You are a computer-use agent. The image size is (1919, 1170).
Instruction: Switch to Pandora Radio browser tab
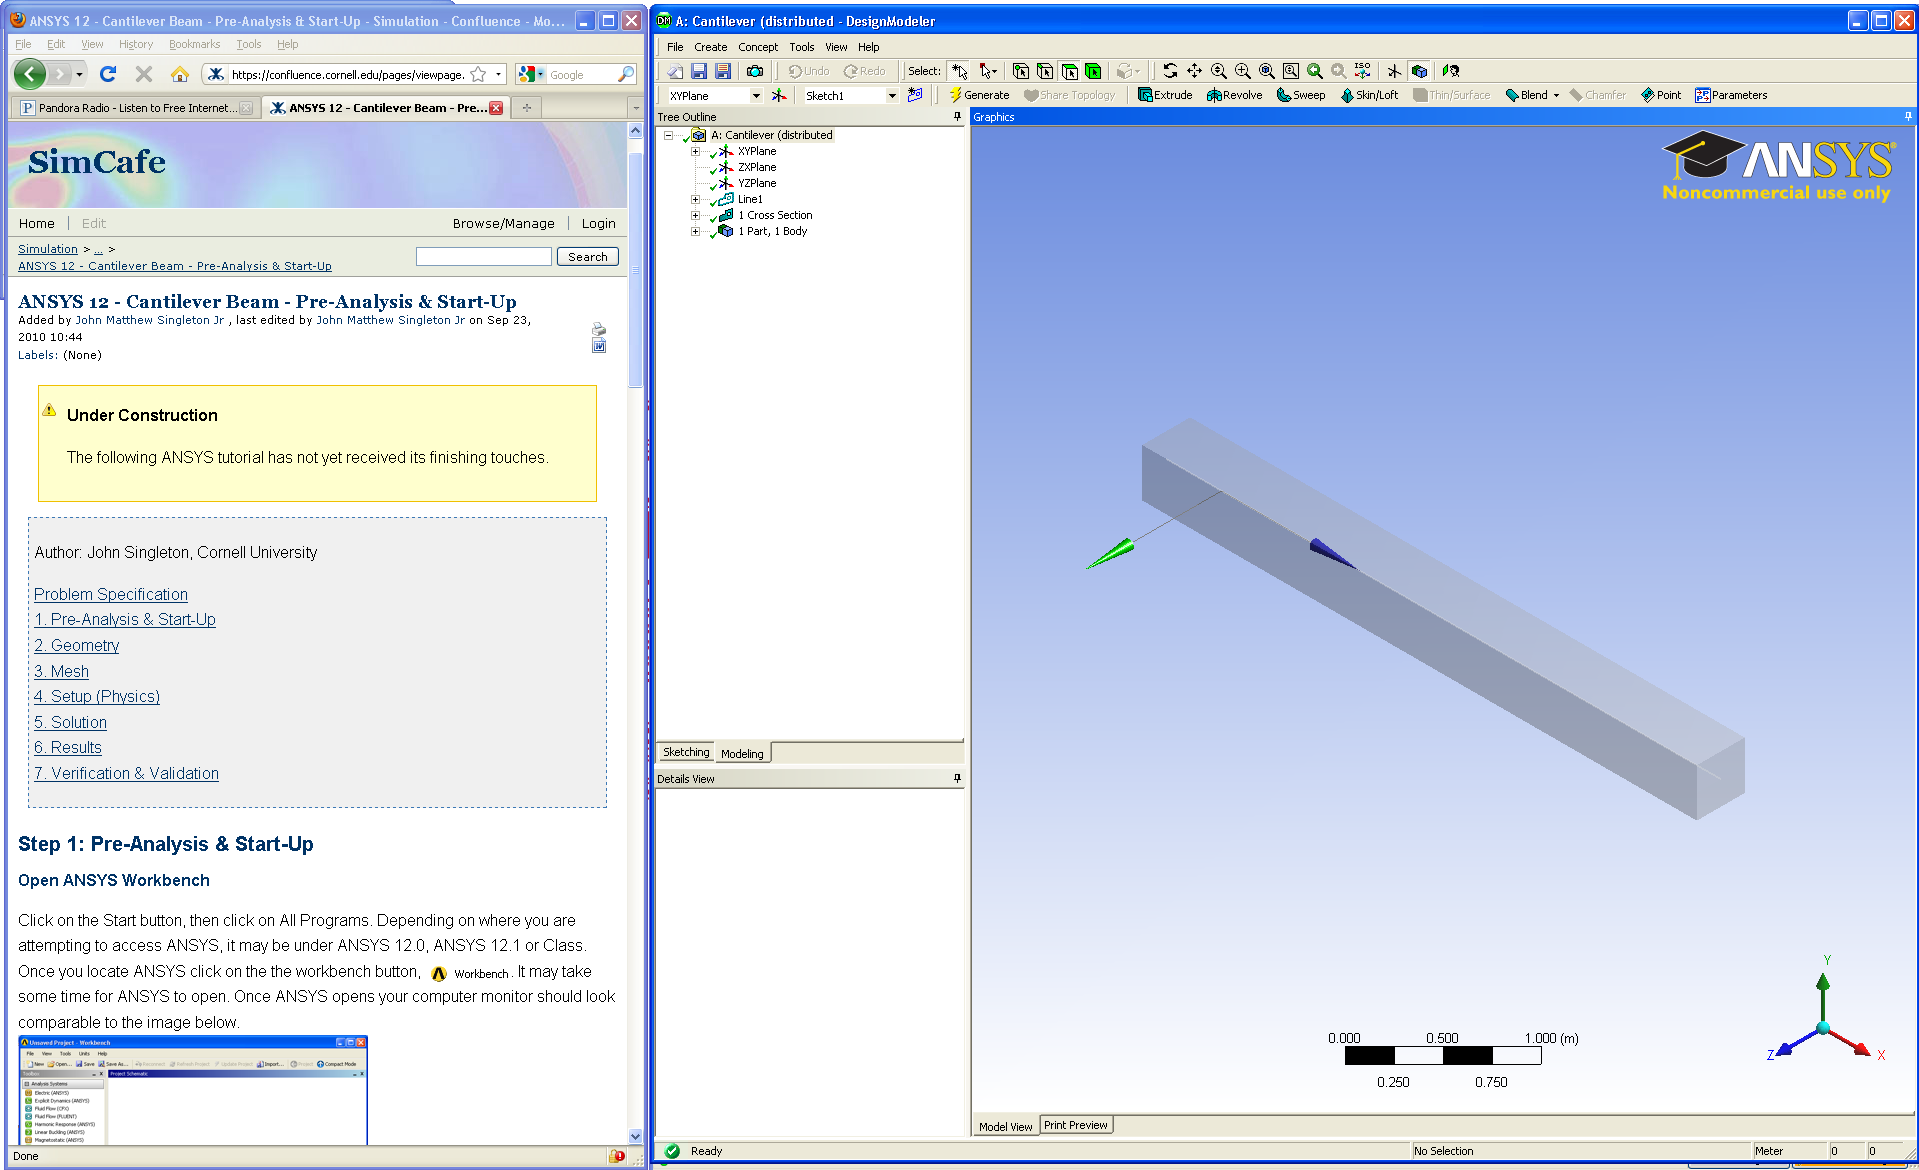click(136, 108)
